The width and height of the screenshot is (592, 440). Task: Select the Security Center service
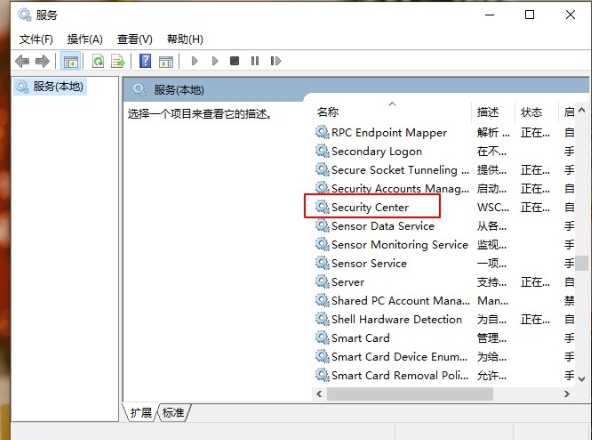point(370,207)
